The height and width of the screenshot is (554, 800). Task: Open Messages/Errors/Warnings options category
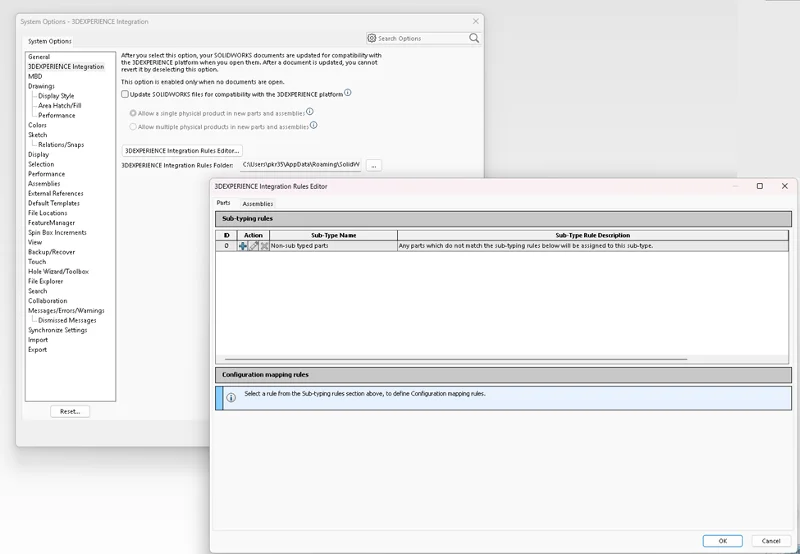tap(66, 310)
